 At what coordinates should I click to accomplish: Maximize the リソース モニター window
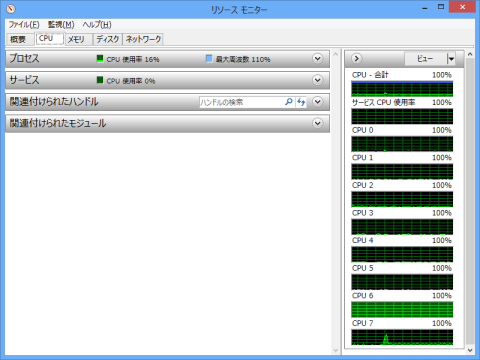(x=441, y=7)
